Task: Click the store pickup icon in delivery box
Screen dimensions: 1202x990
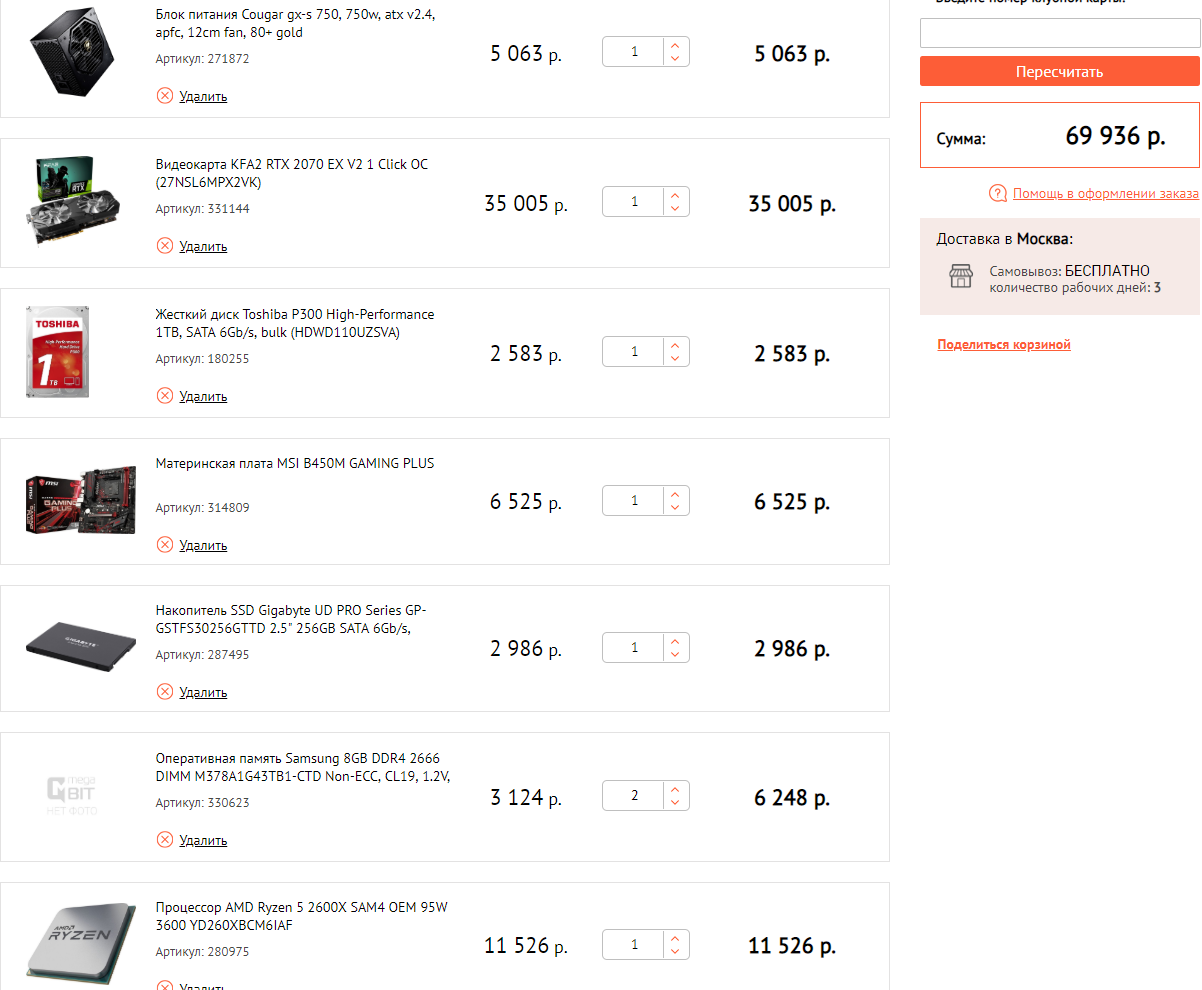Action: (x=961, y=277)
